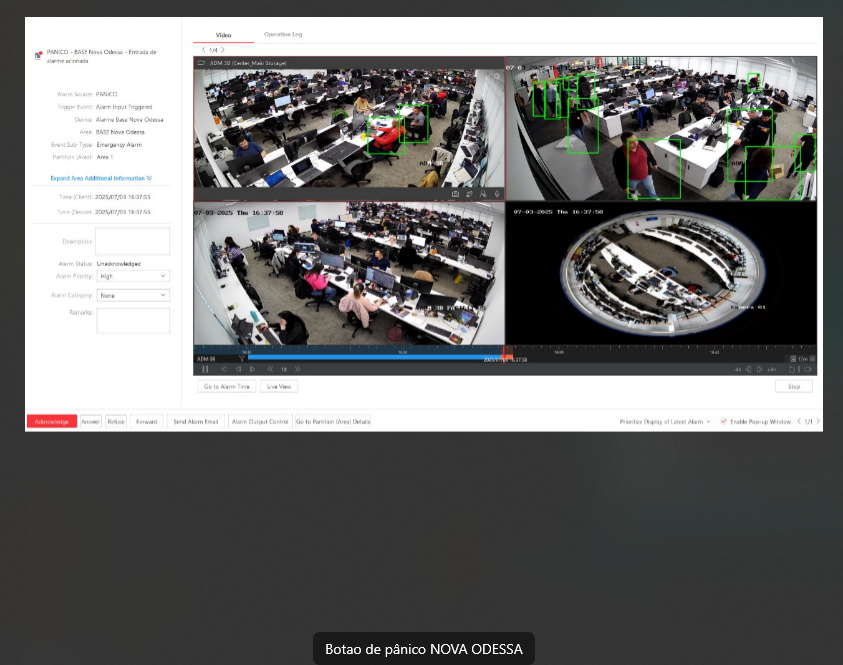Image resolution: width=843 pixels, height=665 pixels.
Task: Switch to the Operation Log tab
Action: click(x=283, y=35)
